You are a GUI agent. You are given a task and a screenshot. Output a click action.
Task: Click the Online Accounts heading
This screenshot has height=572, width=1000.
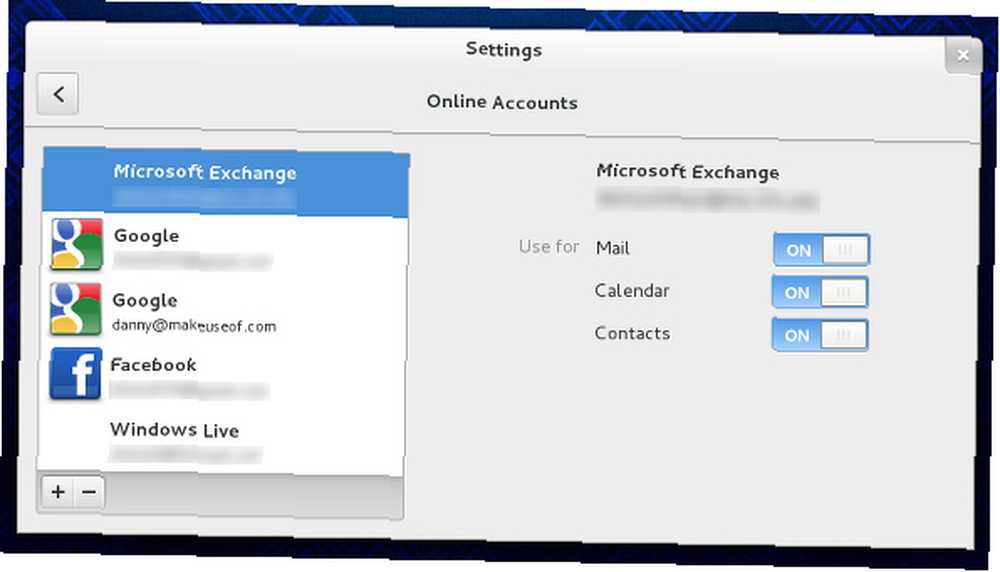tap(502, 102)
